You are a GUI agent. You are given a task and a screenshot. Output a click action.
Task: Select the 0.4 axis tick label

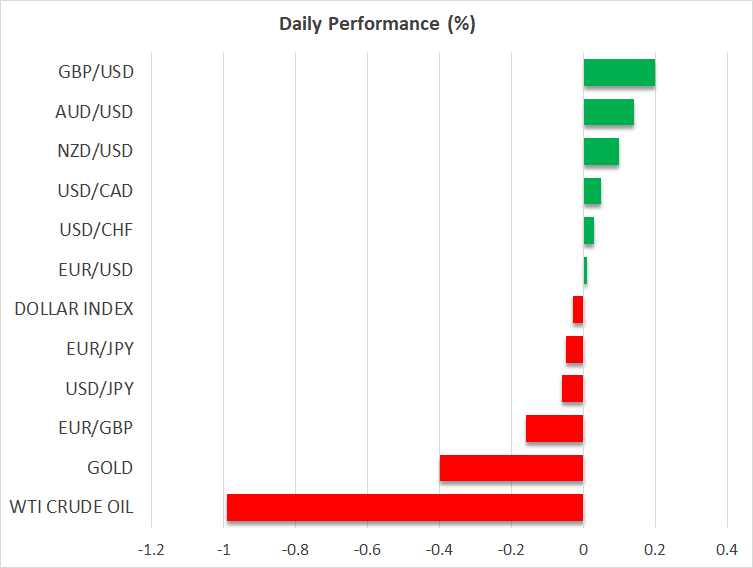point(727,551)
